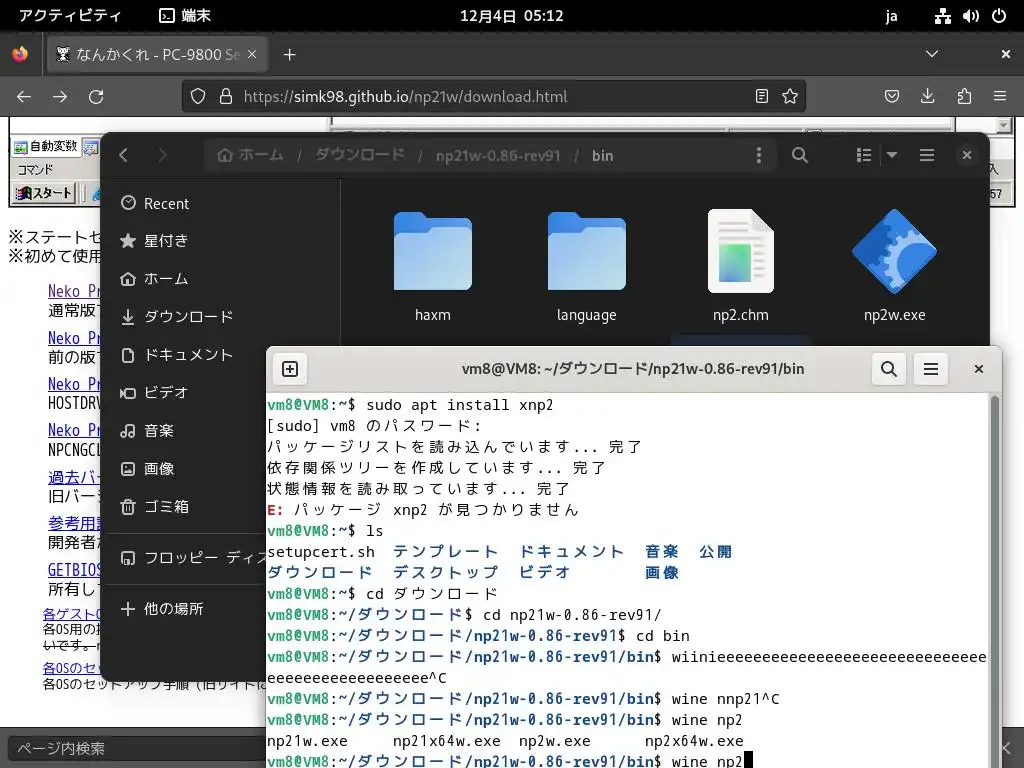Open the power system menu

point(999,16)
